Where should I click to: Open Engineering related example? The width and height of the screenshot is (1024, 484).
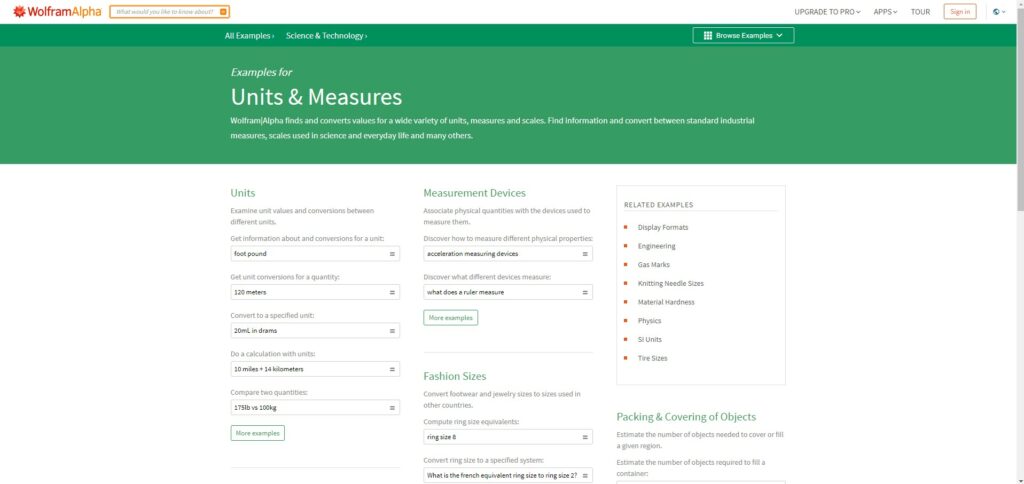point(656,246)
